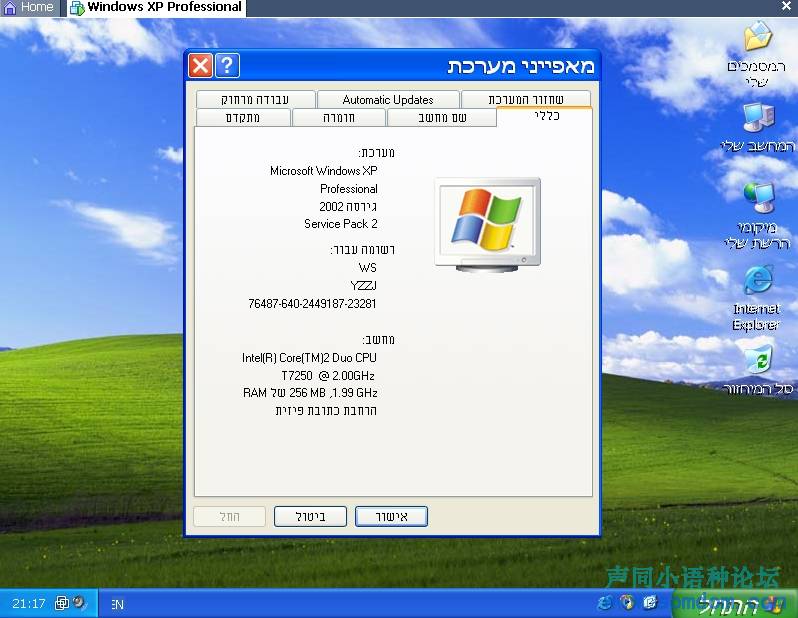Switch to the Advanced (מתקדם) tab
Image resolution: width=798 pixels, height=618 pixels.
coord(243,118)
